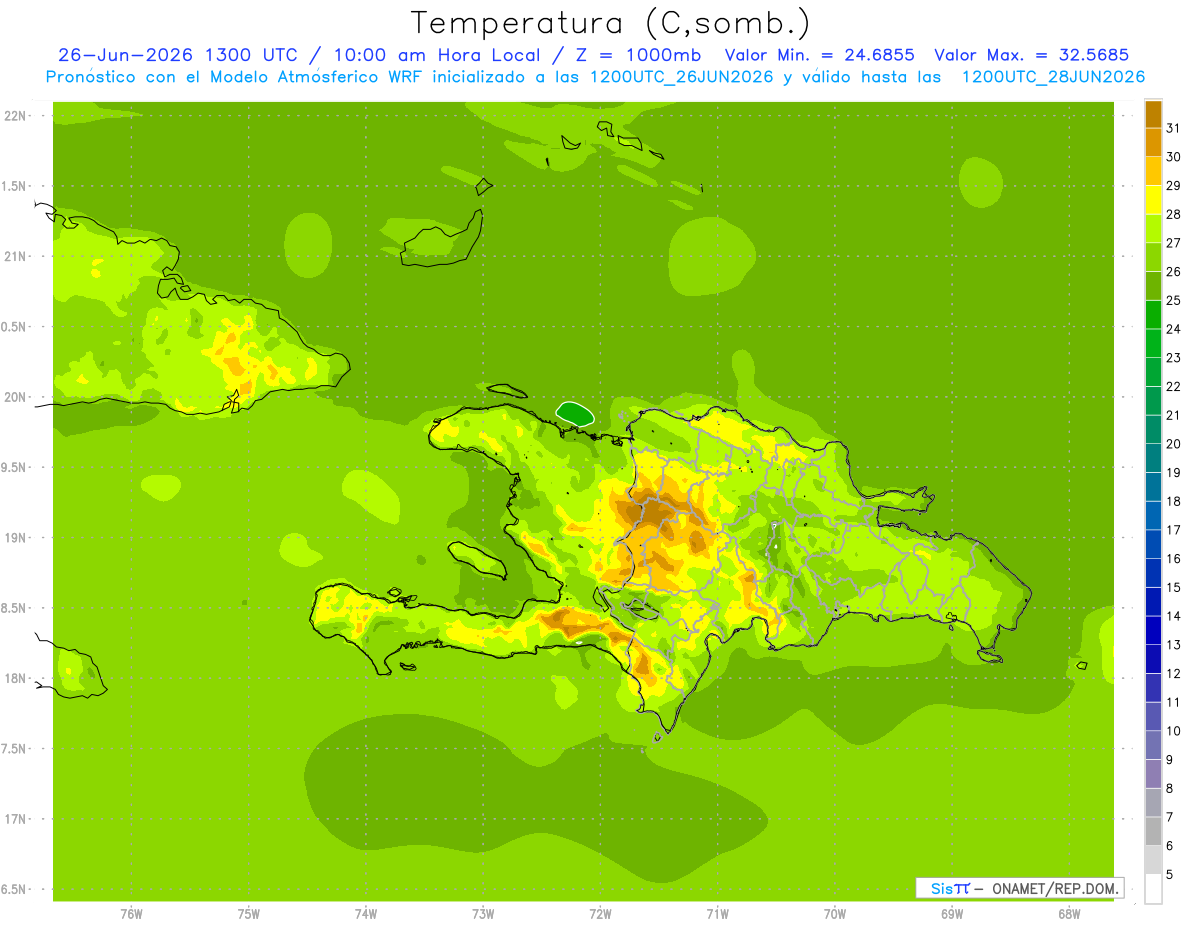
Task: Click the darkest orange legend swatch above 31
Action: [x=1153, y=113]
